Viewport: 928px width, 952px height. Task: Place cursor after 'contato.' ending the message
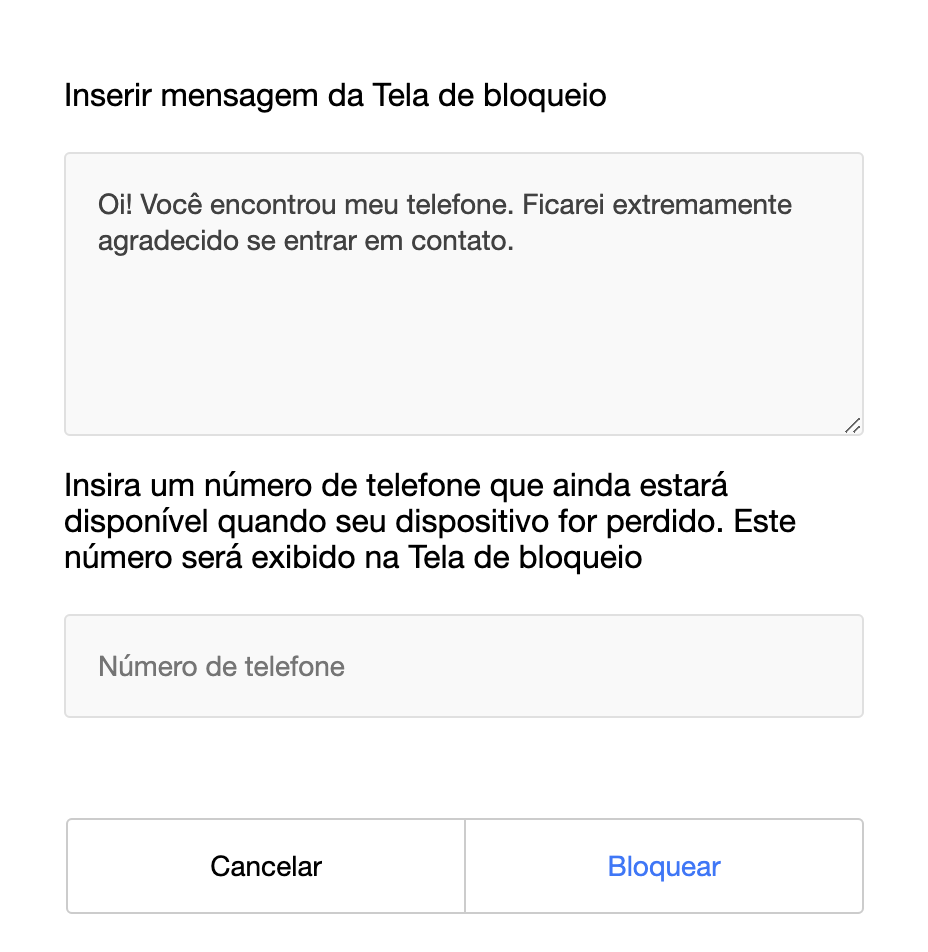(516, 241)
